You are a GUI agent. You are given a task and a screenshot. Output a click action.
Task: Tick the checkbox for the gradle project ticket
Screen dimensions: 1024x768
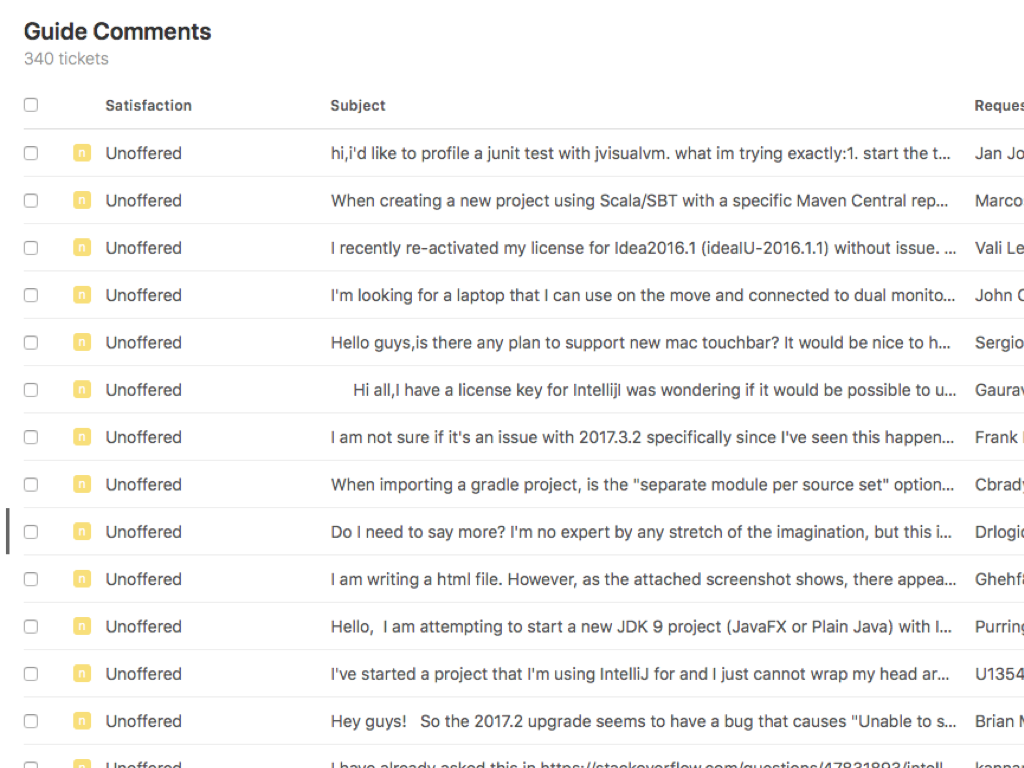(x=31, y=485)
